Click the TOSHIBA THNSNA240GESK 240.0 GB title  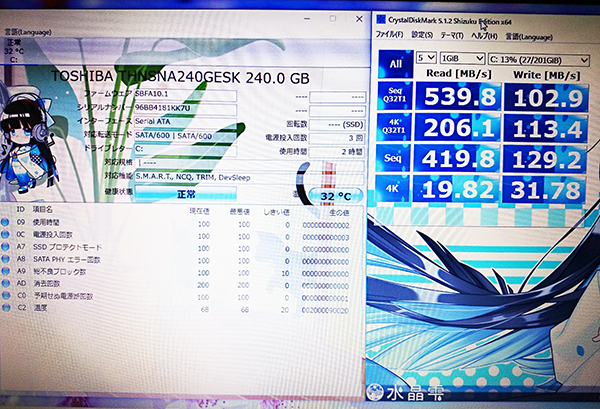(x=180, y=77)
